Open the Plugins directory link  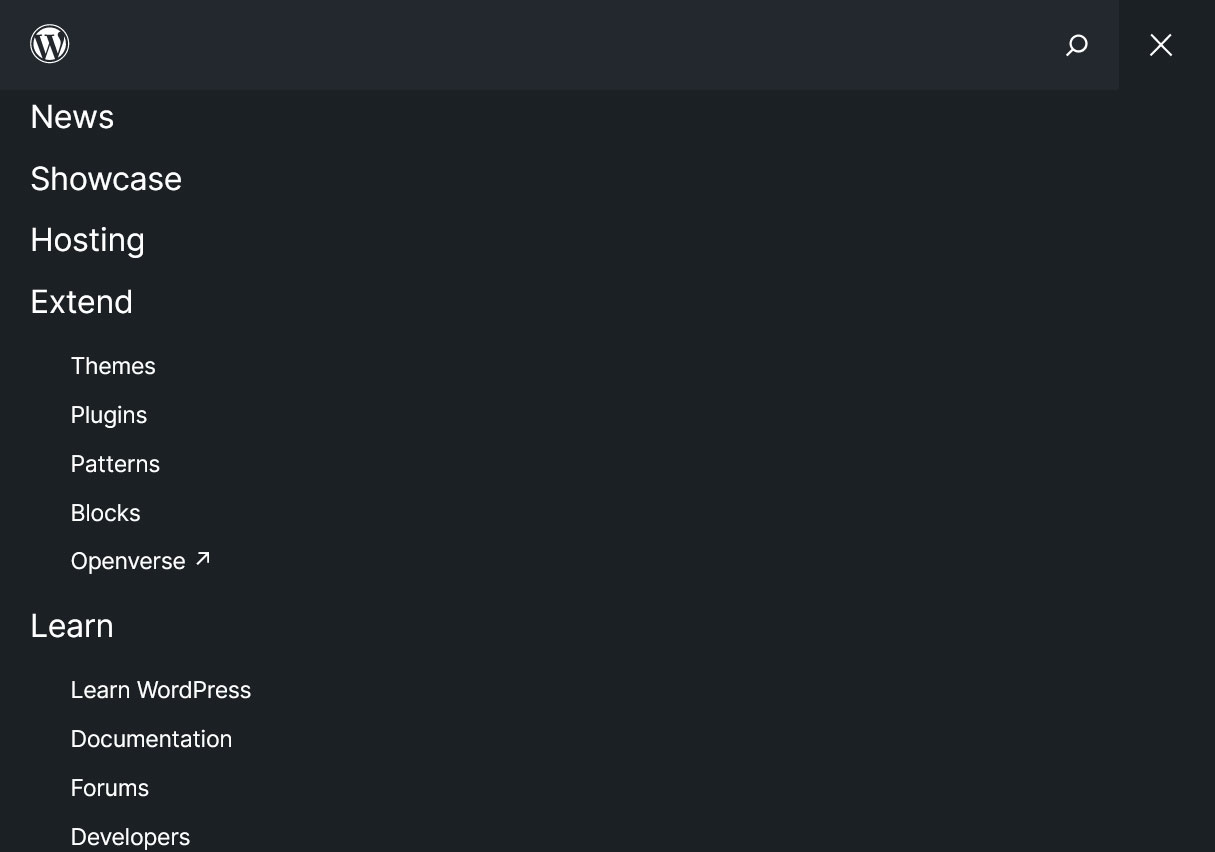108,415
